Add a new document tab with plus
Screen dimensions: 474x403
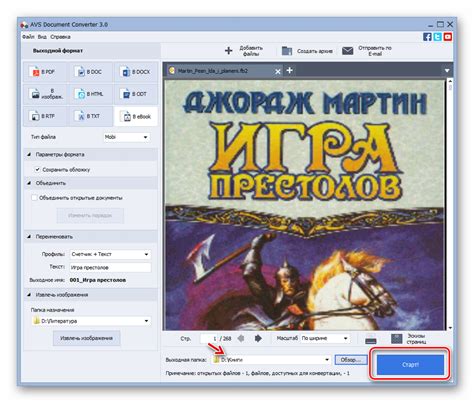(290, 70)
